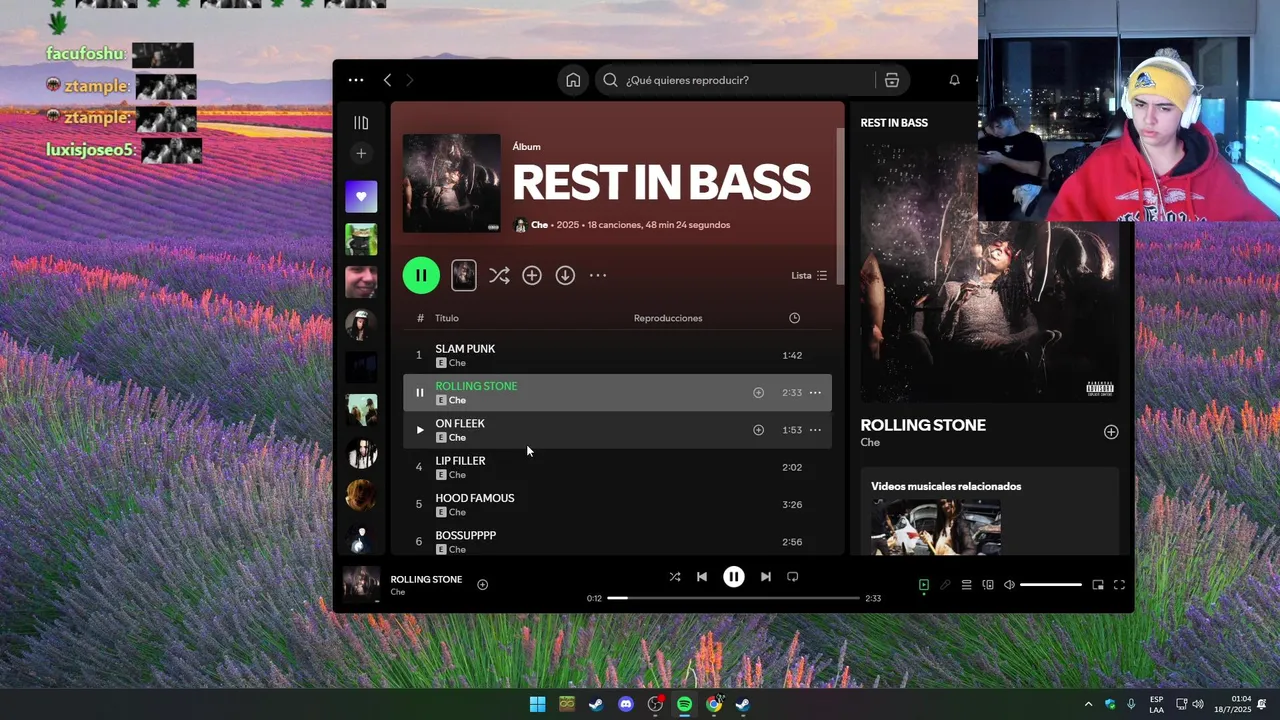Viewport: 1280px width, 720px height.
Task: Sort by Título column header
Action: click(447, 318)
